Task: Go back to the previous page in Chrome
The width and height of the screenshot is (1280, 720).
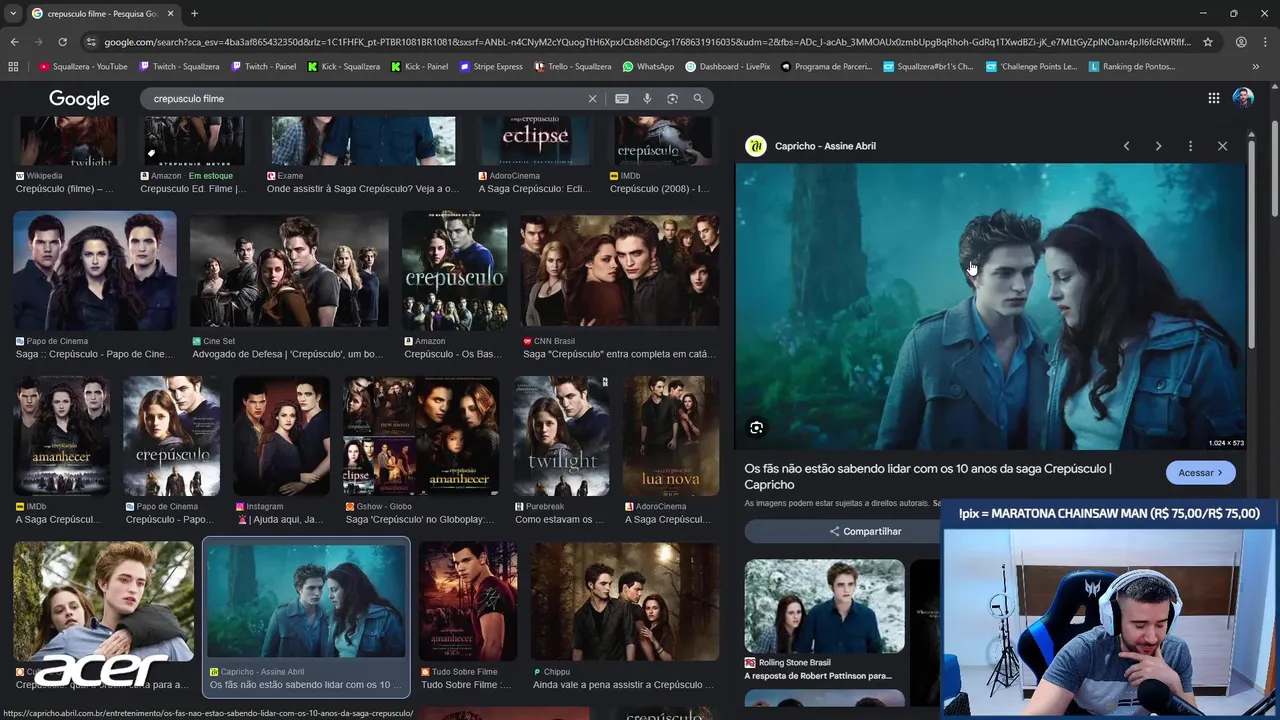Action: click(x=14, y=42)
